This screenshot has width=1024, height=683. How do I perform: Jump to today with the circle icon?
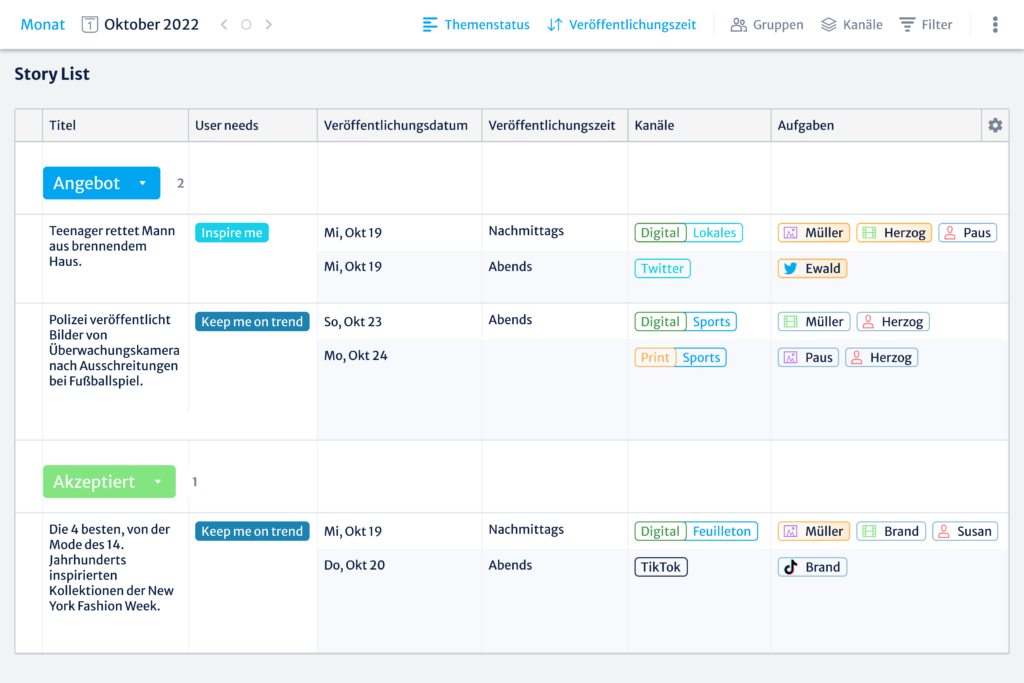(246, 24)
